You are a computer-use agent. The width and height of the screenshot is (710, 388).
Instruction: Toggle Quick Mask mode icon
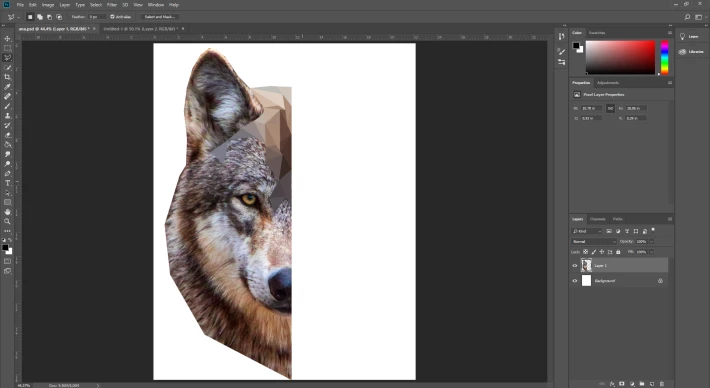7,261
